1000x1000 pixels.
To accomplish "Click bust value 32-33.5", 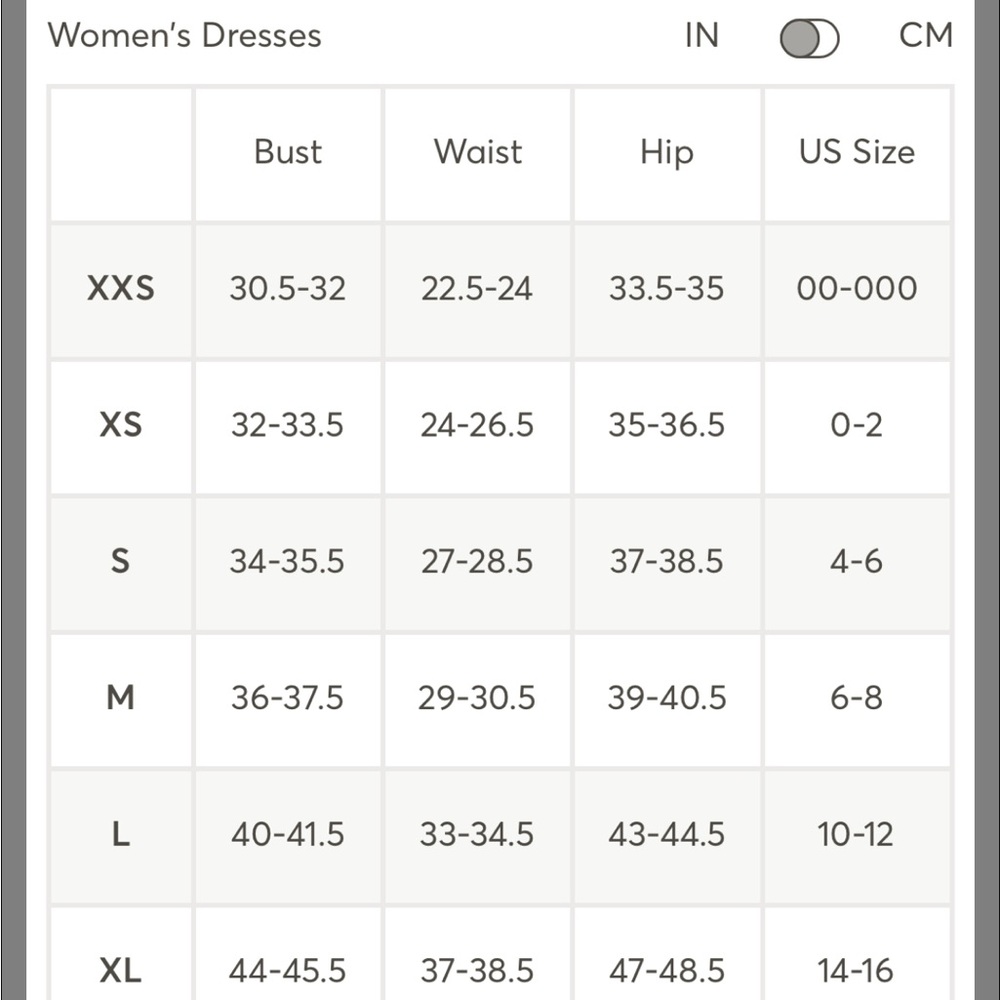I will [x=288, y=425].
